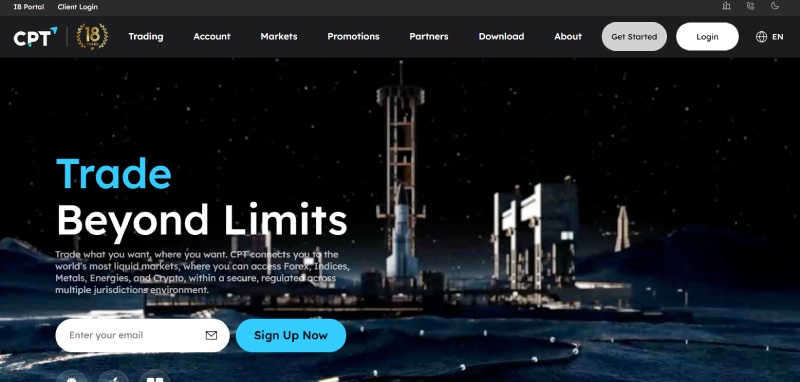Open the company buildings icon
The height and width of the screenshot is (382, 800).
(x=727, y=6)
